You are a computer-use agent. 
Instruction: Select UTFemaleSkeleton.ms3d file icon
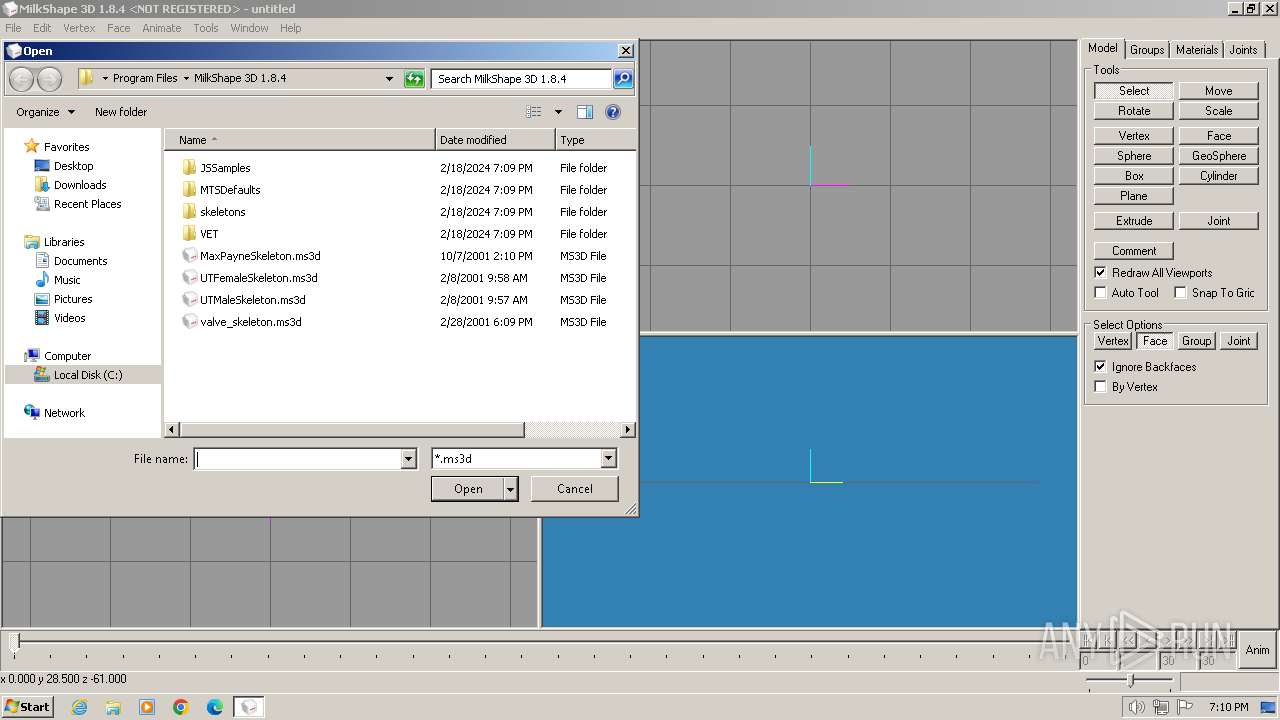(x=189, y=277)
